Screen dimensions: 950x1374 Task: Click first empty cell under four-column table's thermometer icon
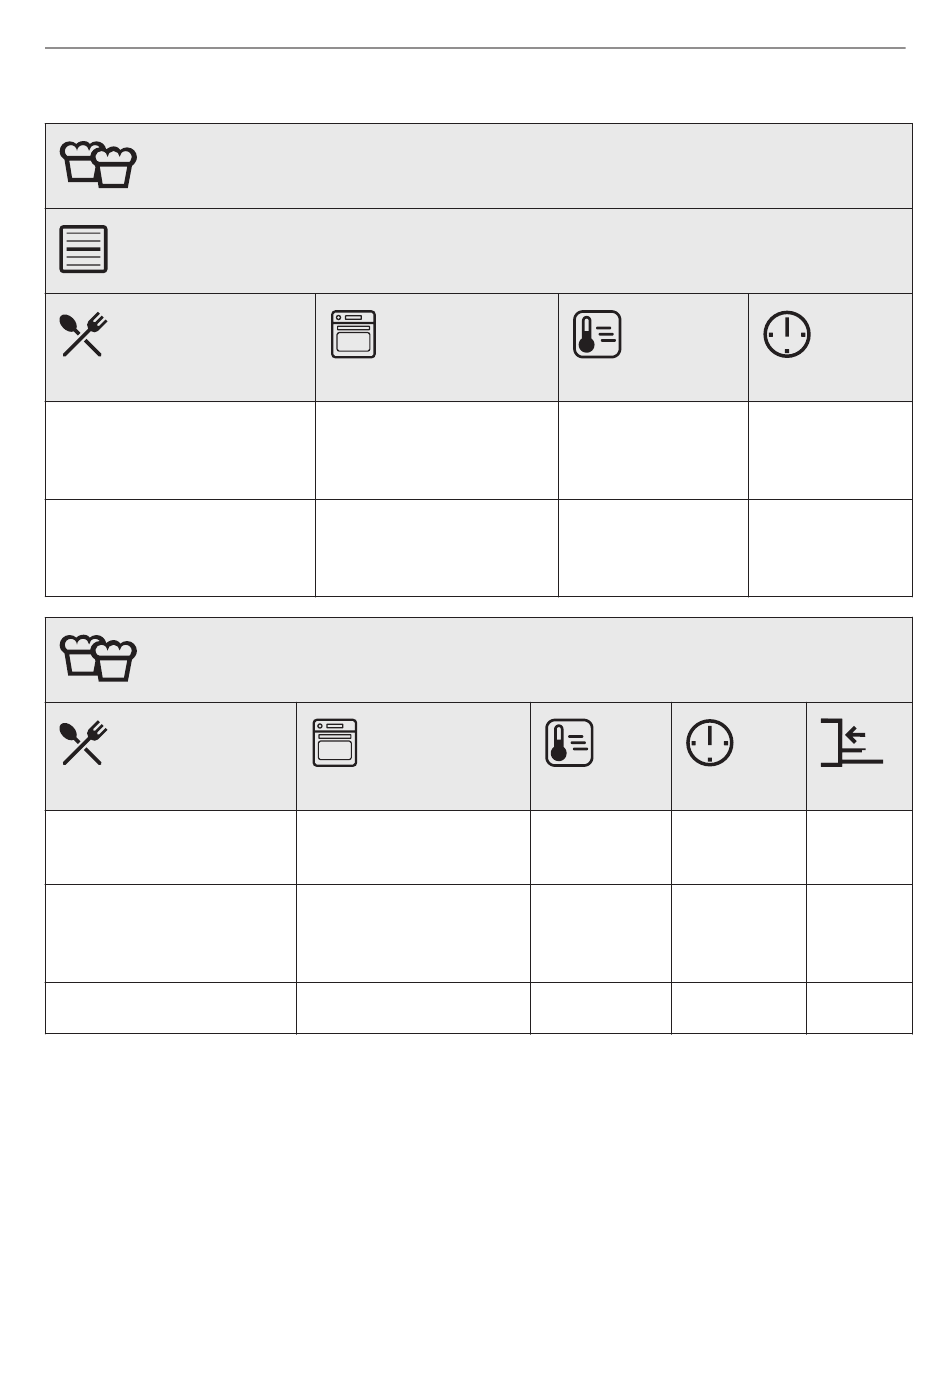tap(653, 451)
